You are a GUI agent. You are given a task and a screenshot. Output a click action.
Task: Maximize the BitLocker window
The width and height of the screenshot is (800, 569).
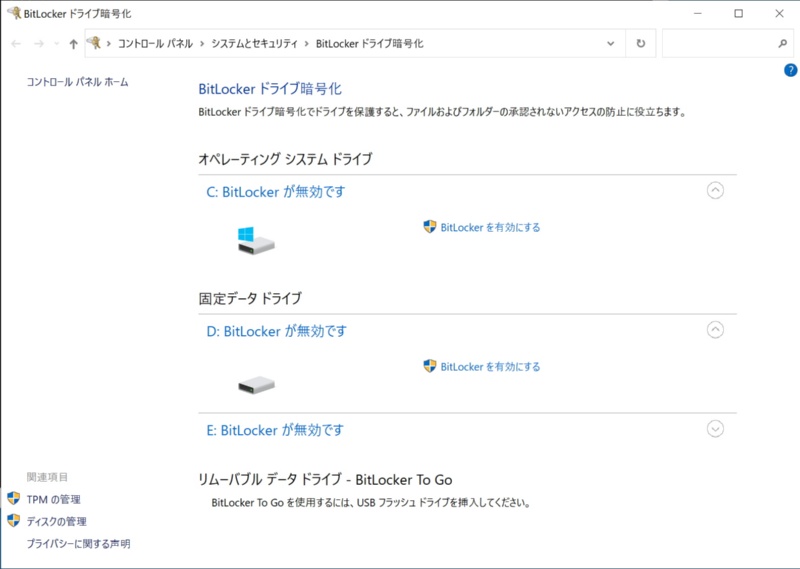738,14
